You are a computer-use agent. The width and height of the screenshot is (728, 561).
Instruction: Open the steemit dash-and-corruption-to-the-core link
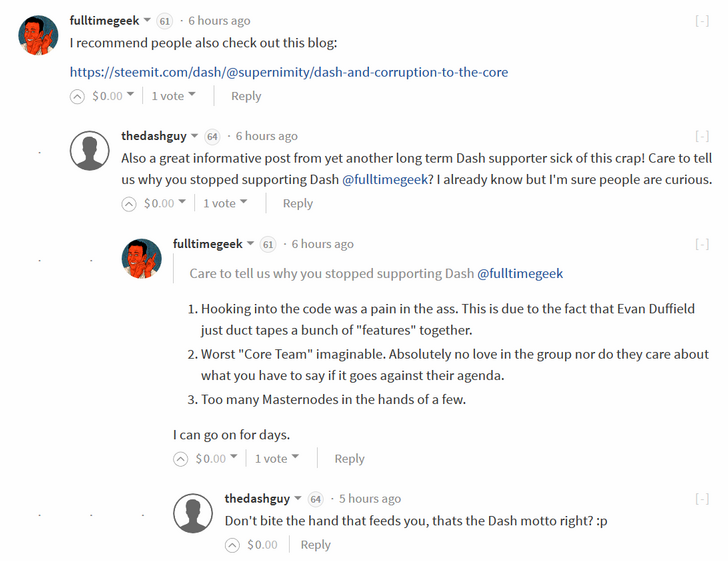[289, 72]
